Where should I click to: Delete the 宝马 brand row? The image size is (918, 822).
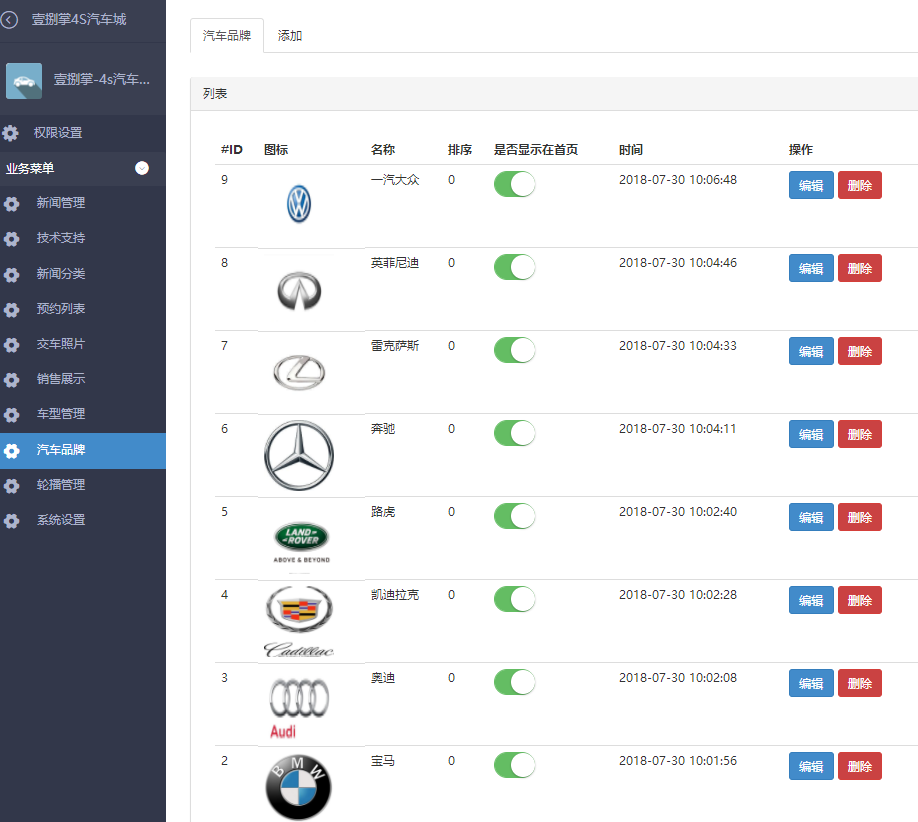[x=859, y=767]
